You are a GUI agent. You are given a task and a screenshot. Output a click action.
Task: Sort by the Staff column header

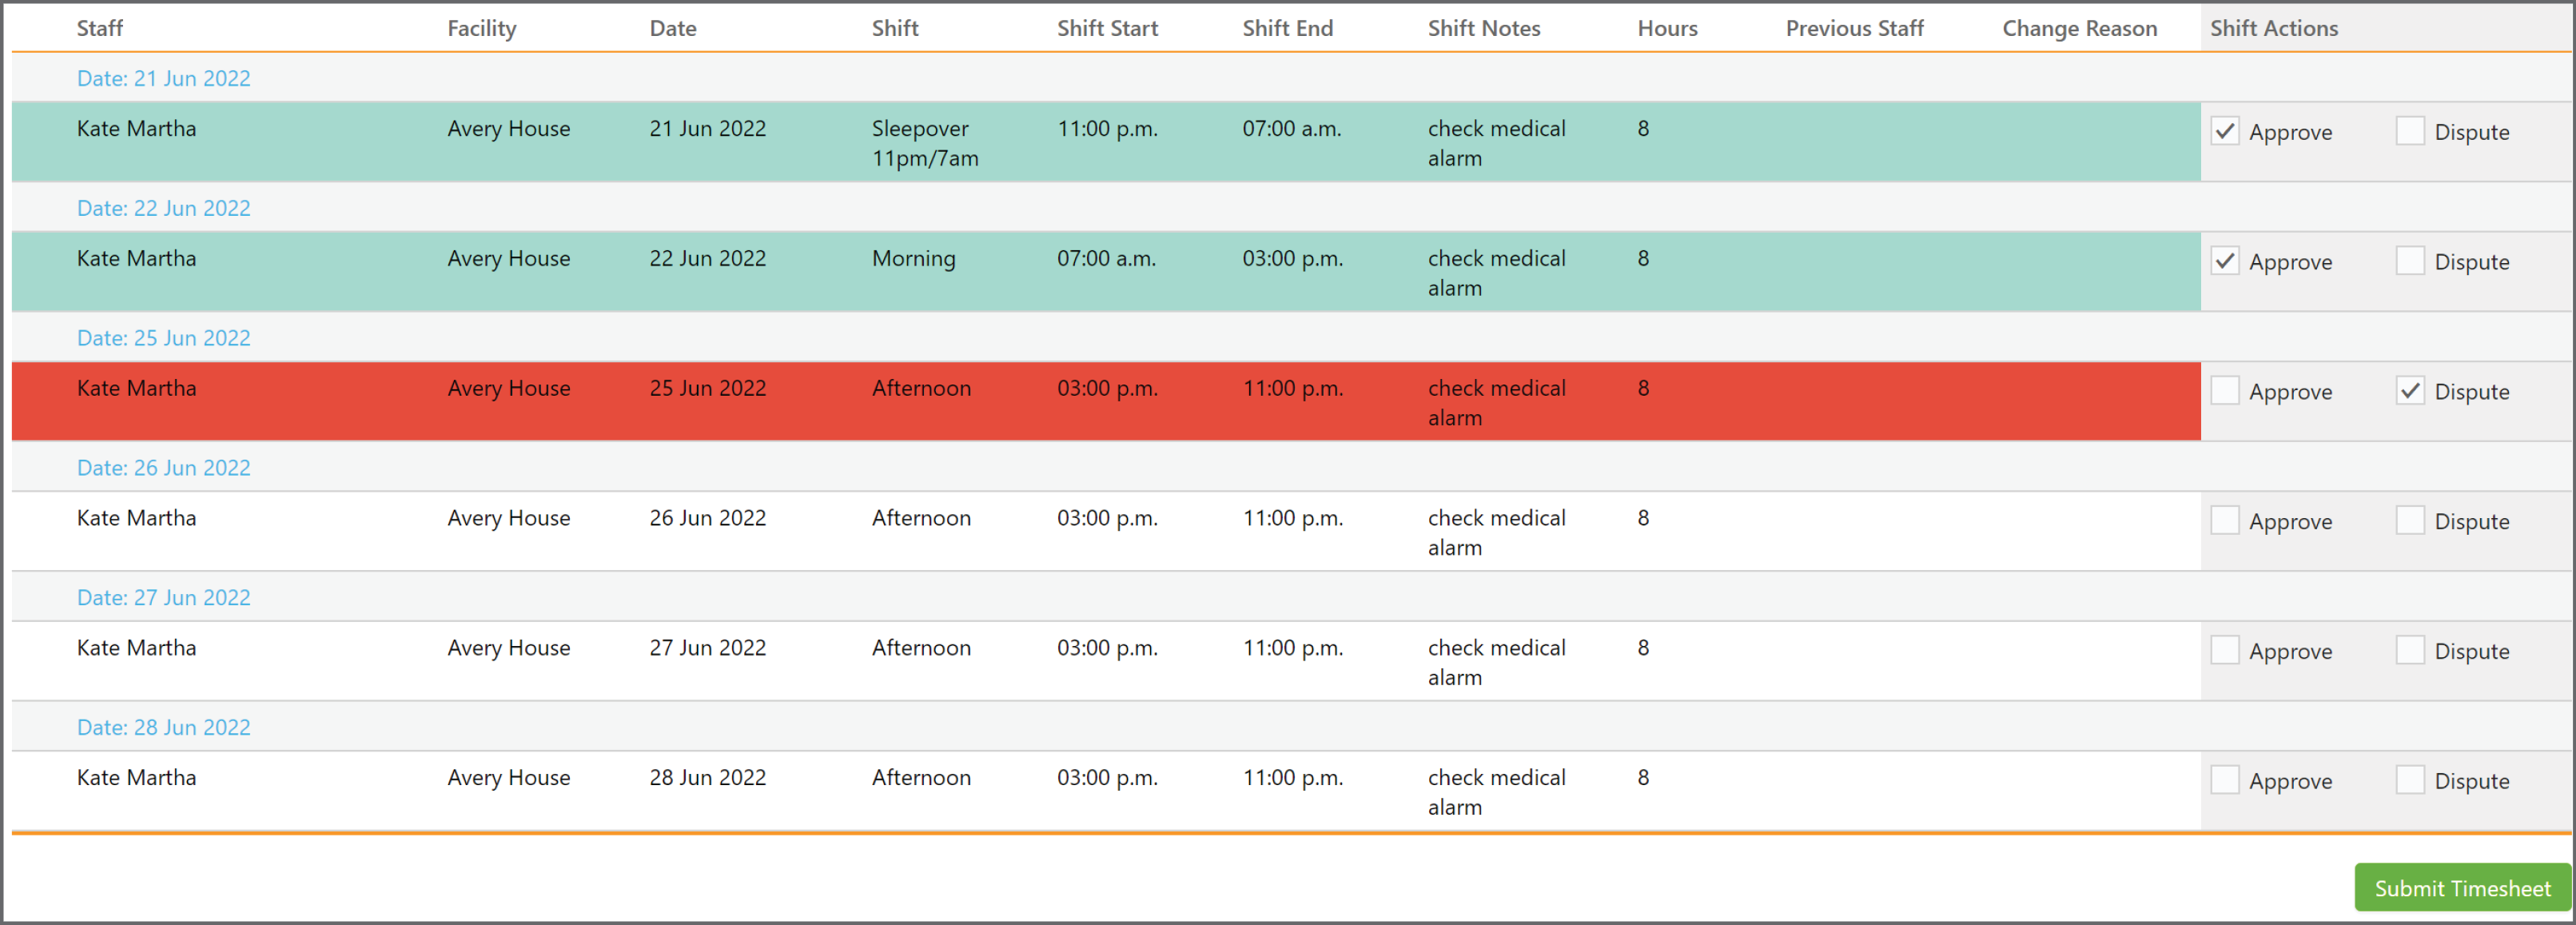100,28
